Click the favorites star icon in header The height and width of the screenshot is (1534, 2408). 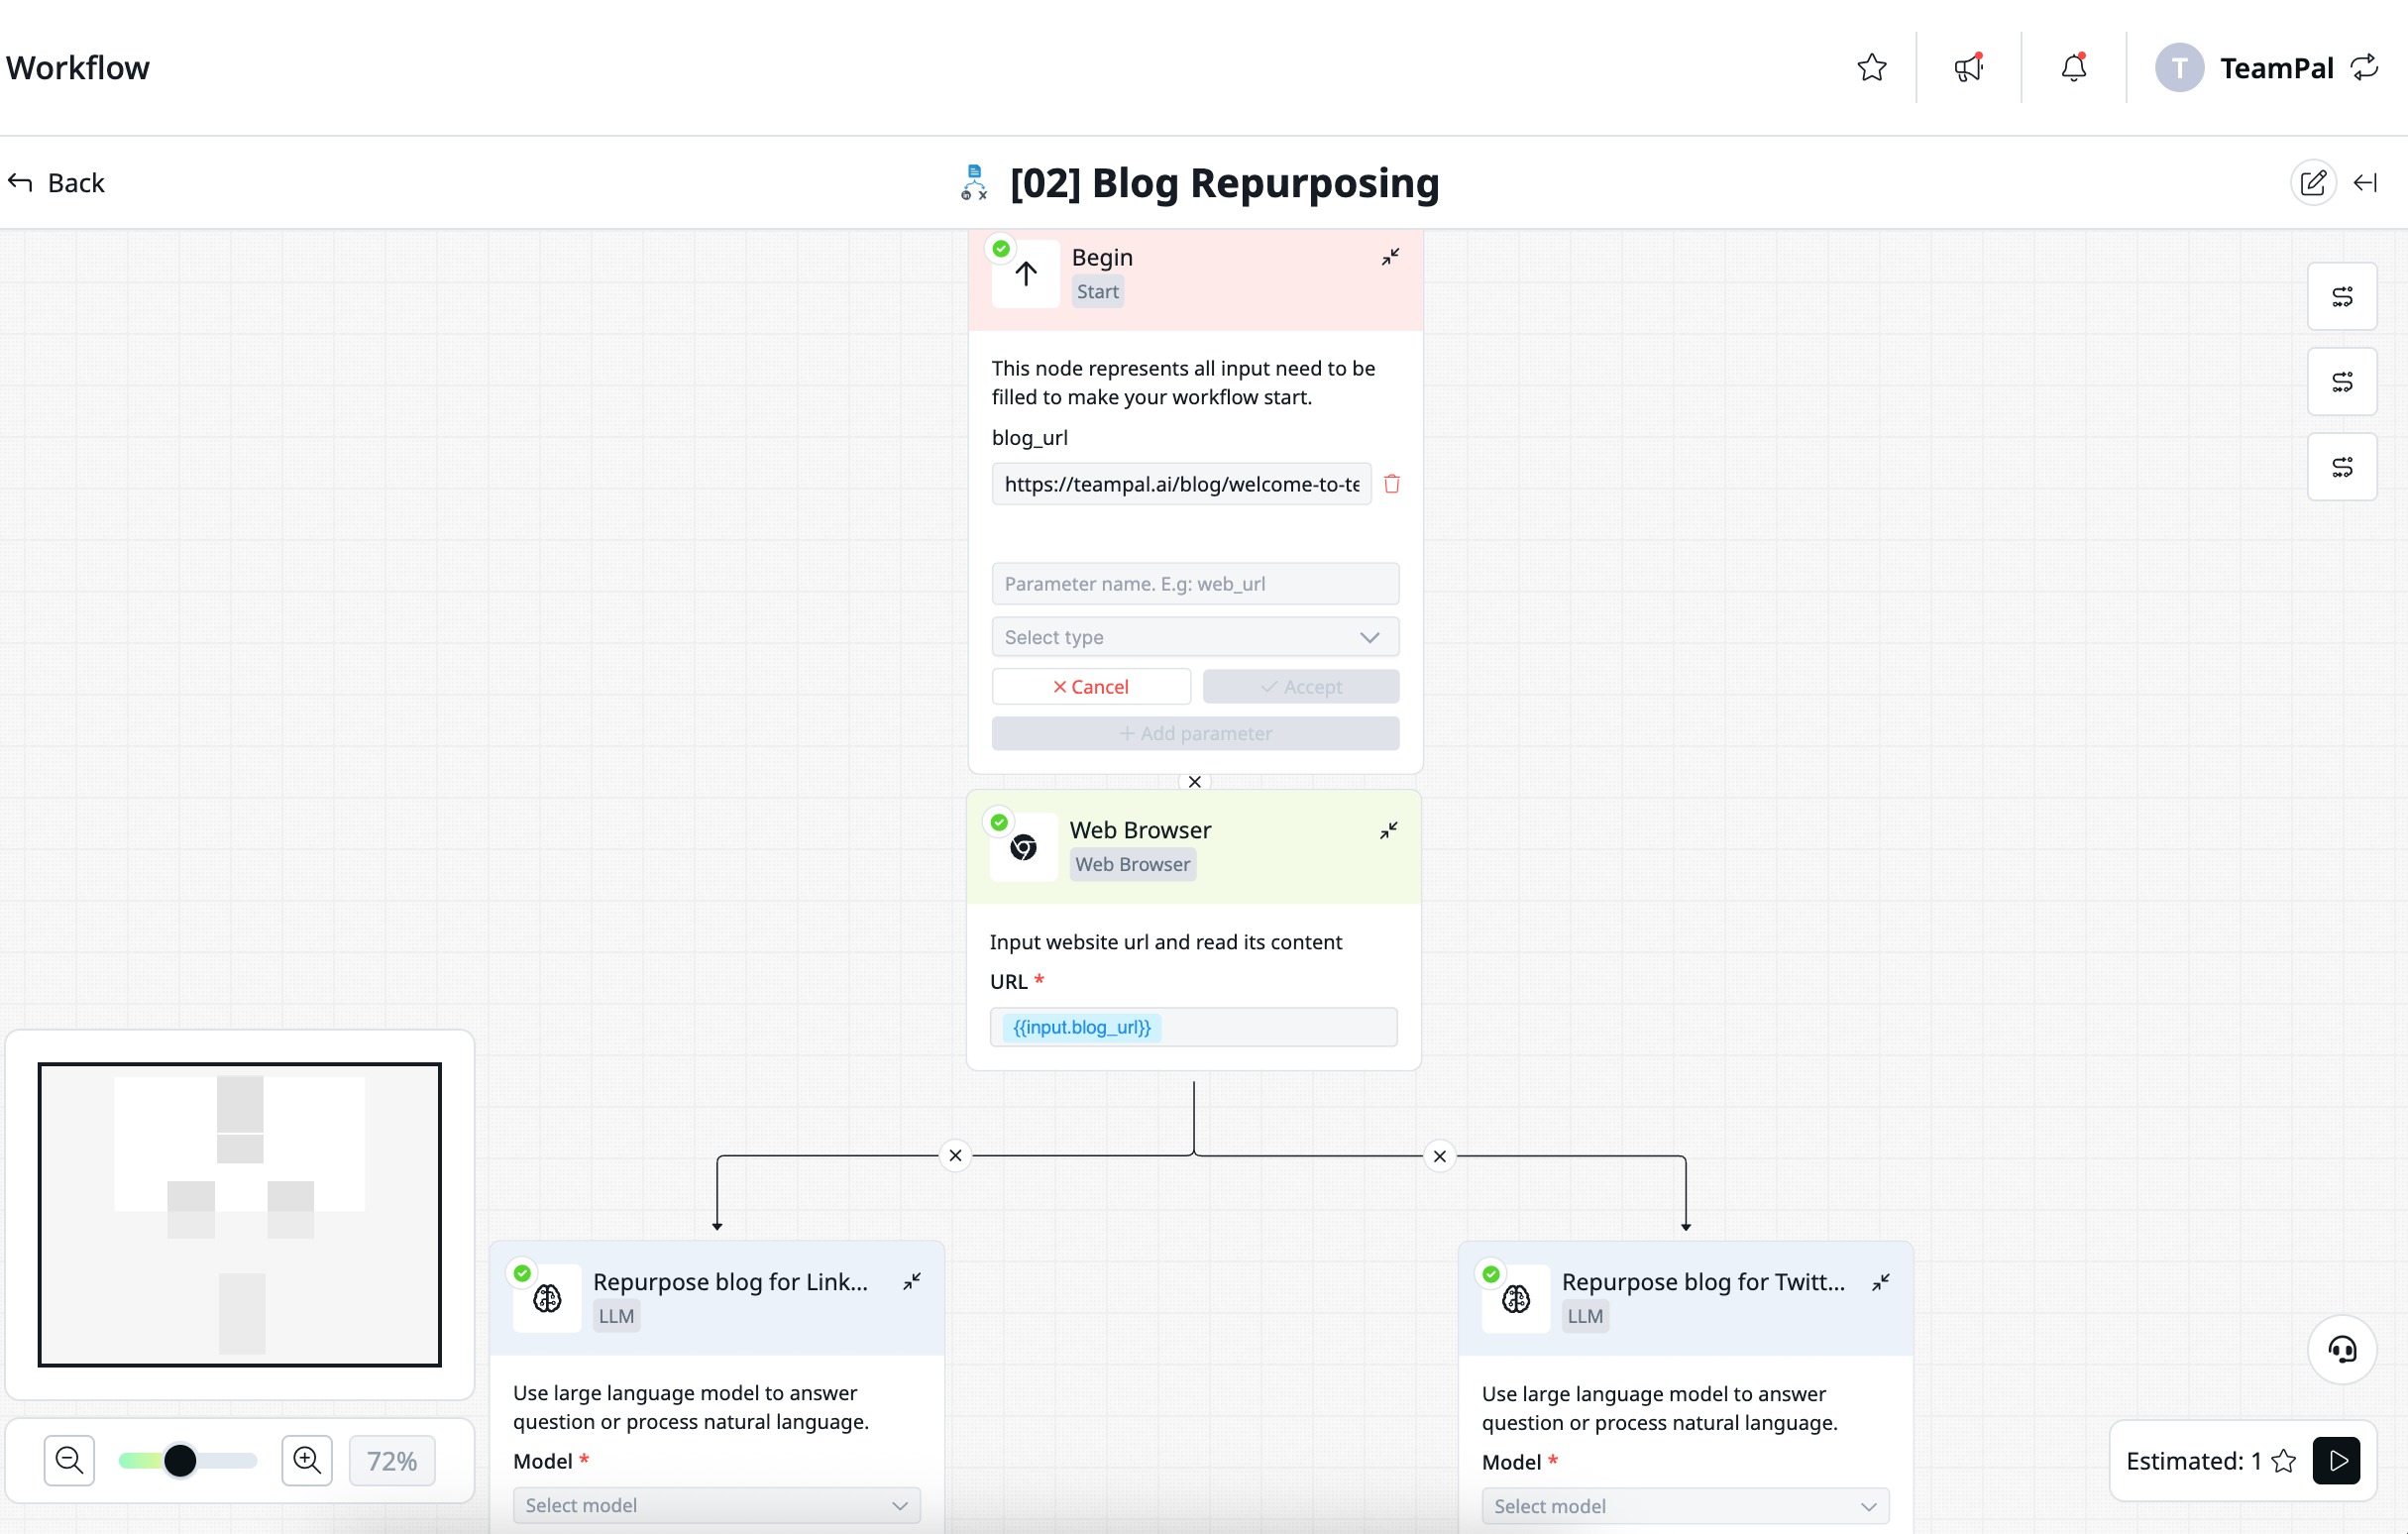(1871, 68)
